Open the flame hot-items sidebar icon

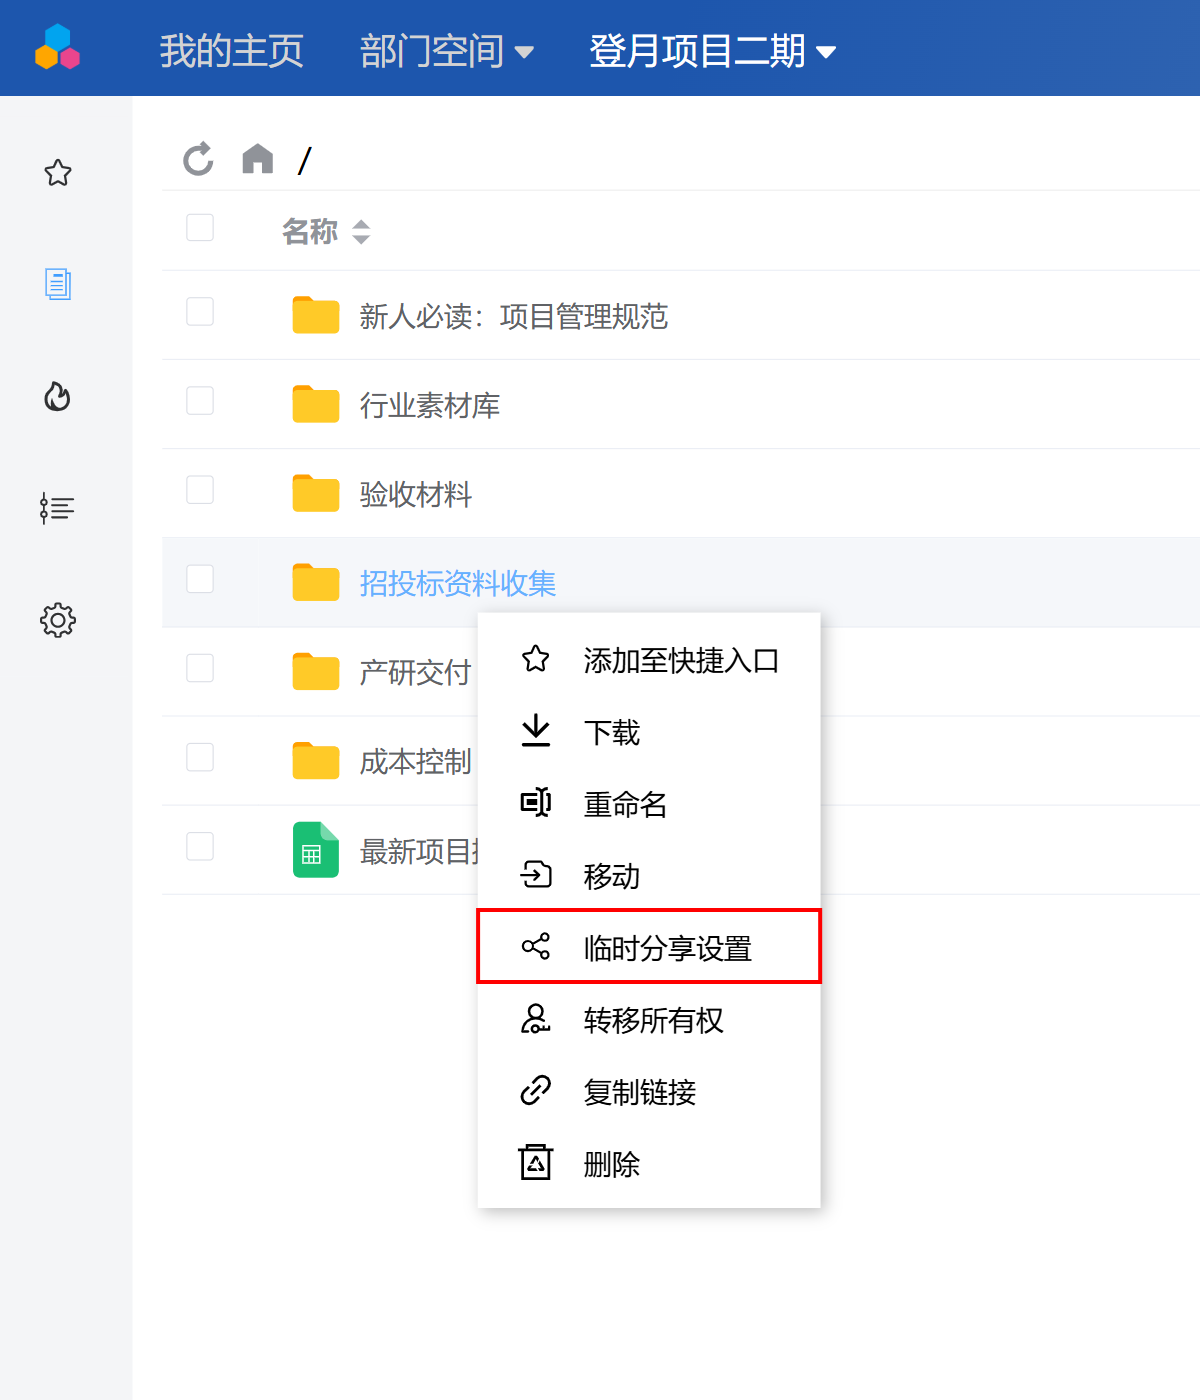pyautogui.click(x=58, y=397)
